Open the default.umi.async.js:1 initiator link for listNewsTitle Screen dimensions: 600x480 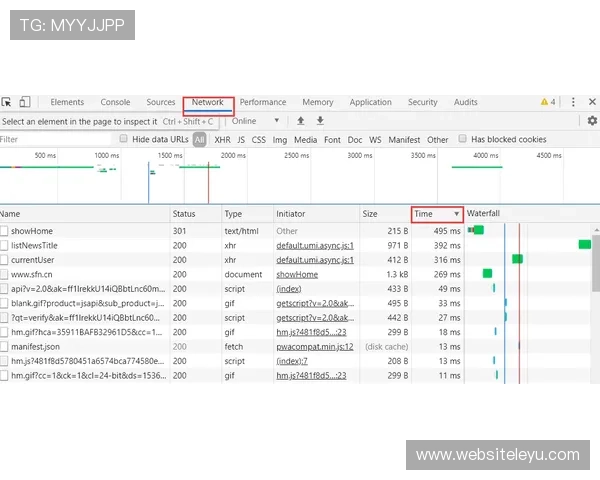[x=314, y=245]
